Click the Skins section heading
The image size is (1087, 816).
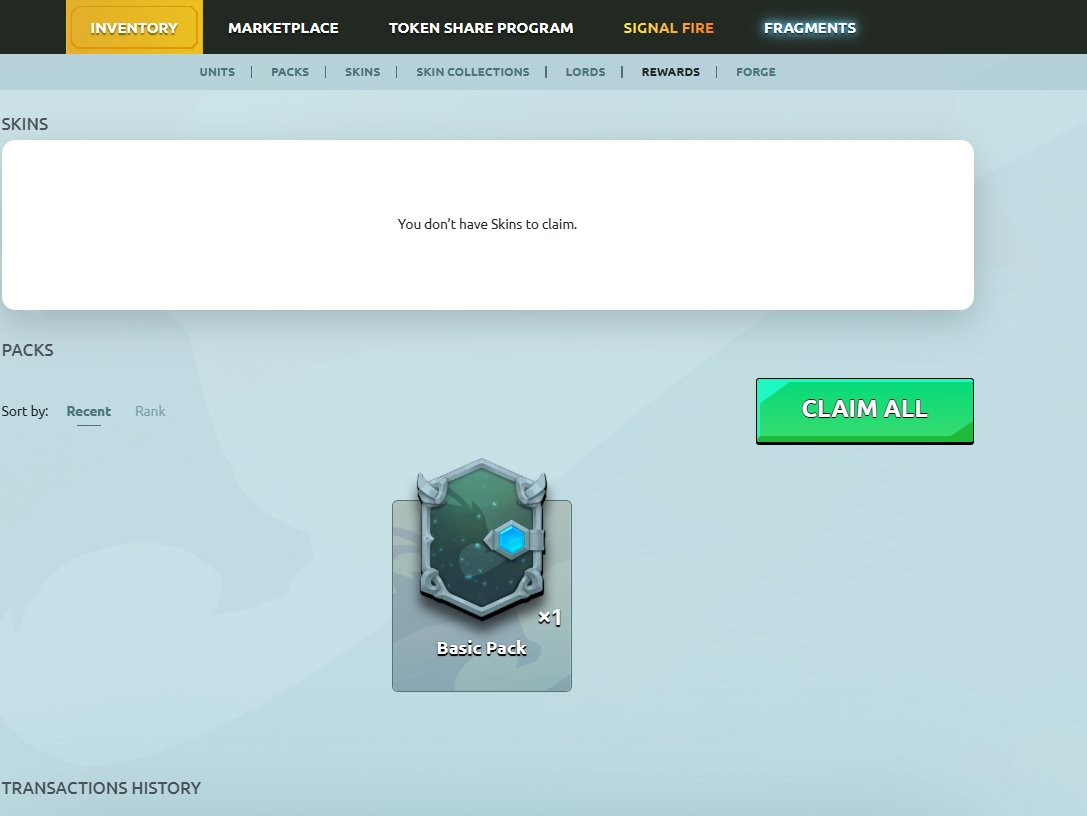click(x=25, y=124)
